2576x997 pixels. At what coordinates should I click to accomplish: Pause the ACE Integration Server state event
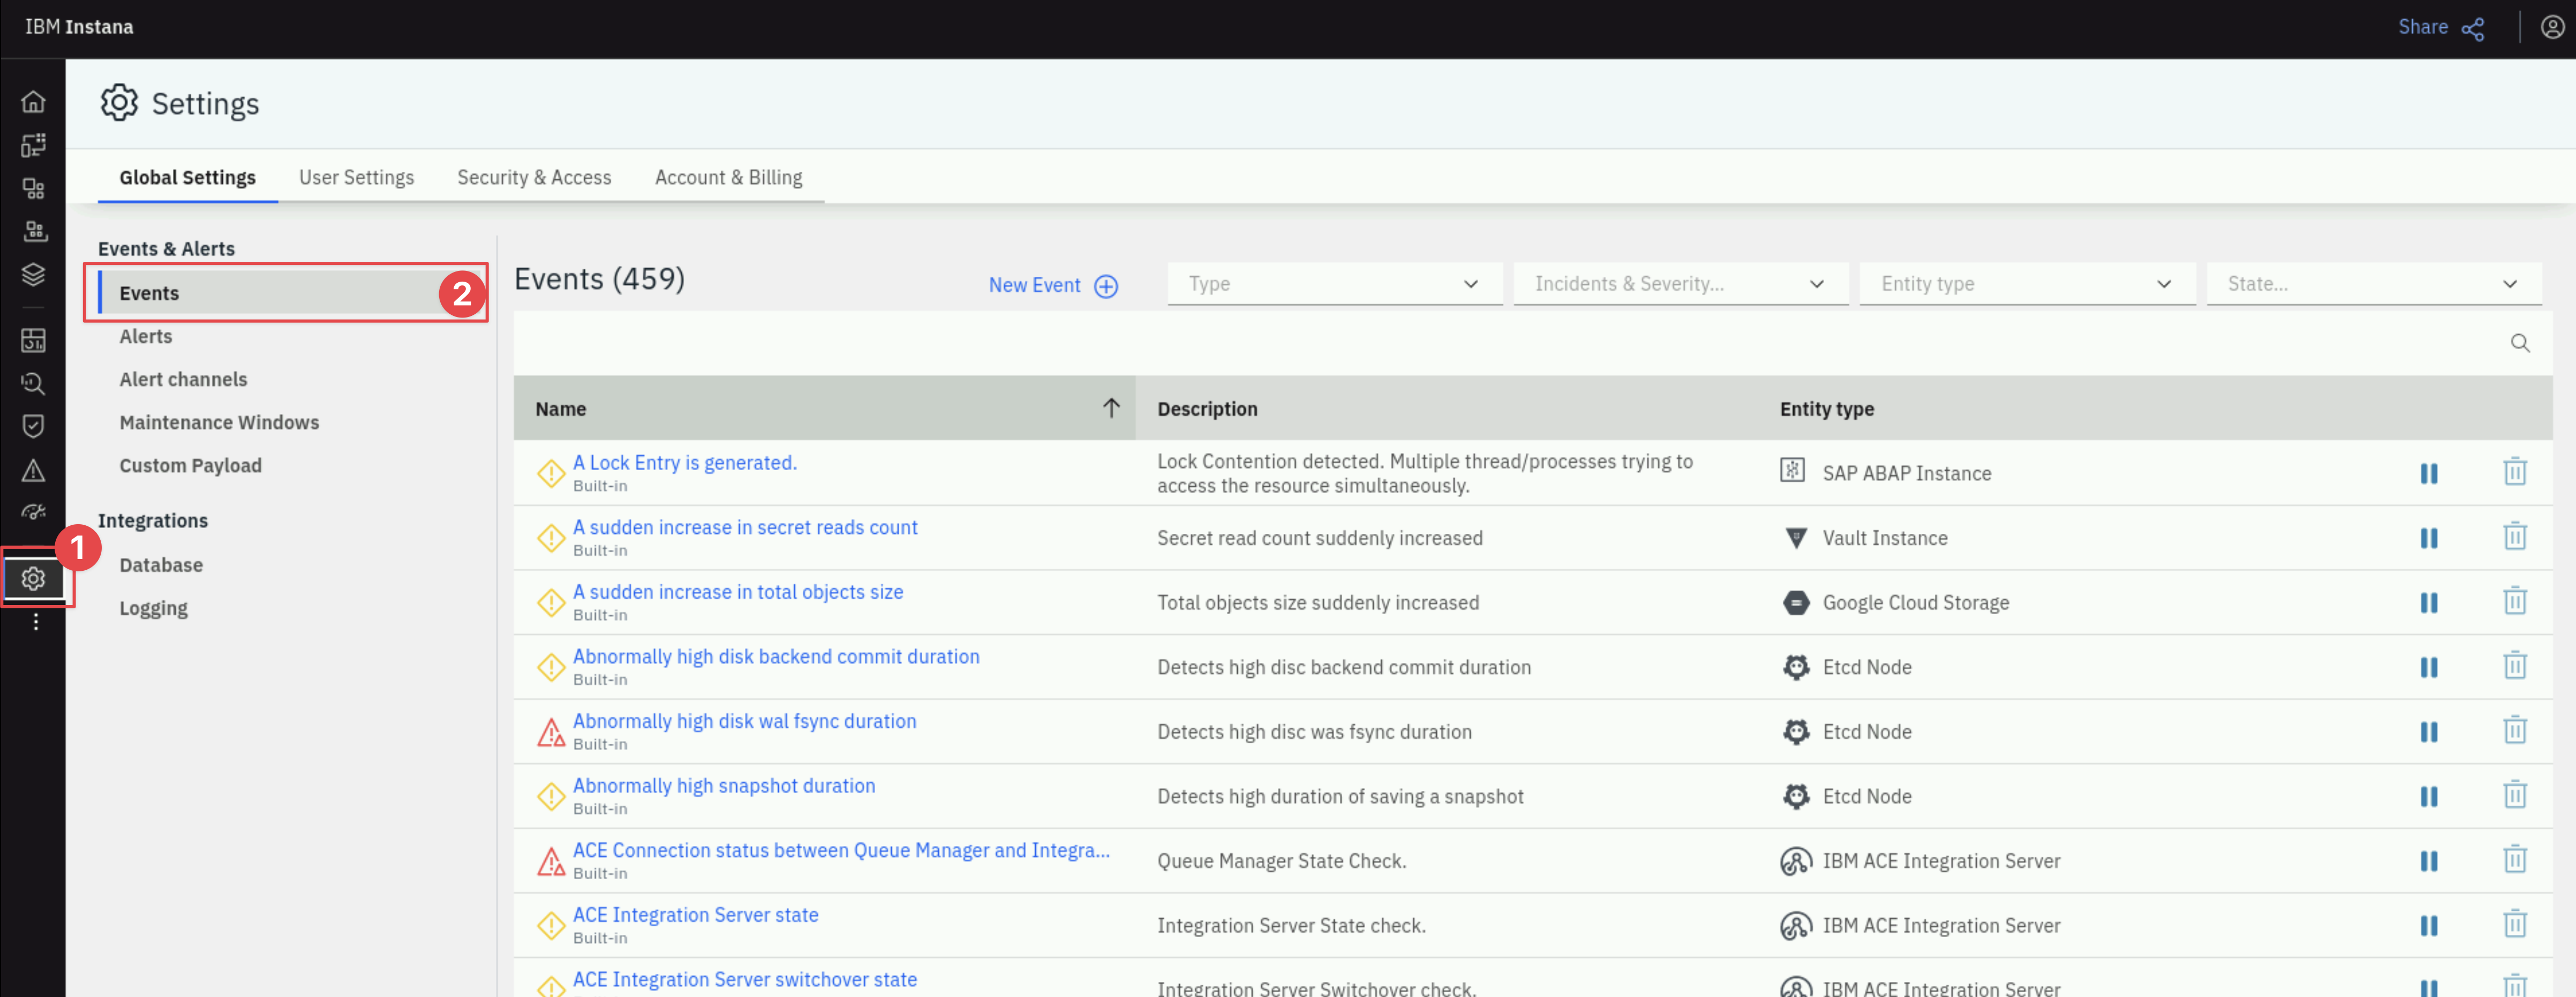click(2428, 926)
